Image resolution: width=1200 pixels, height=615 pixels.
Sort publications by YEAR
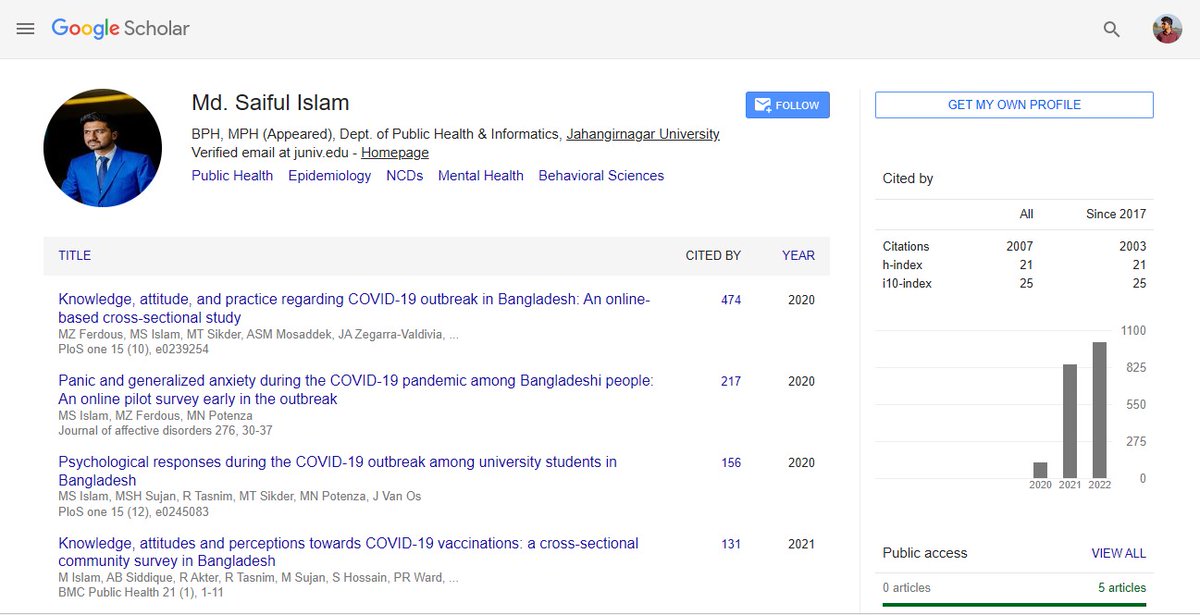798,255
